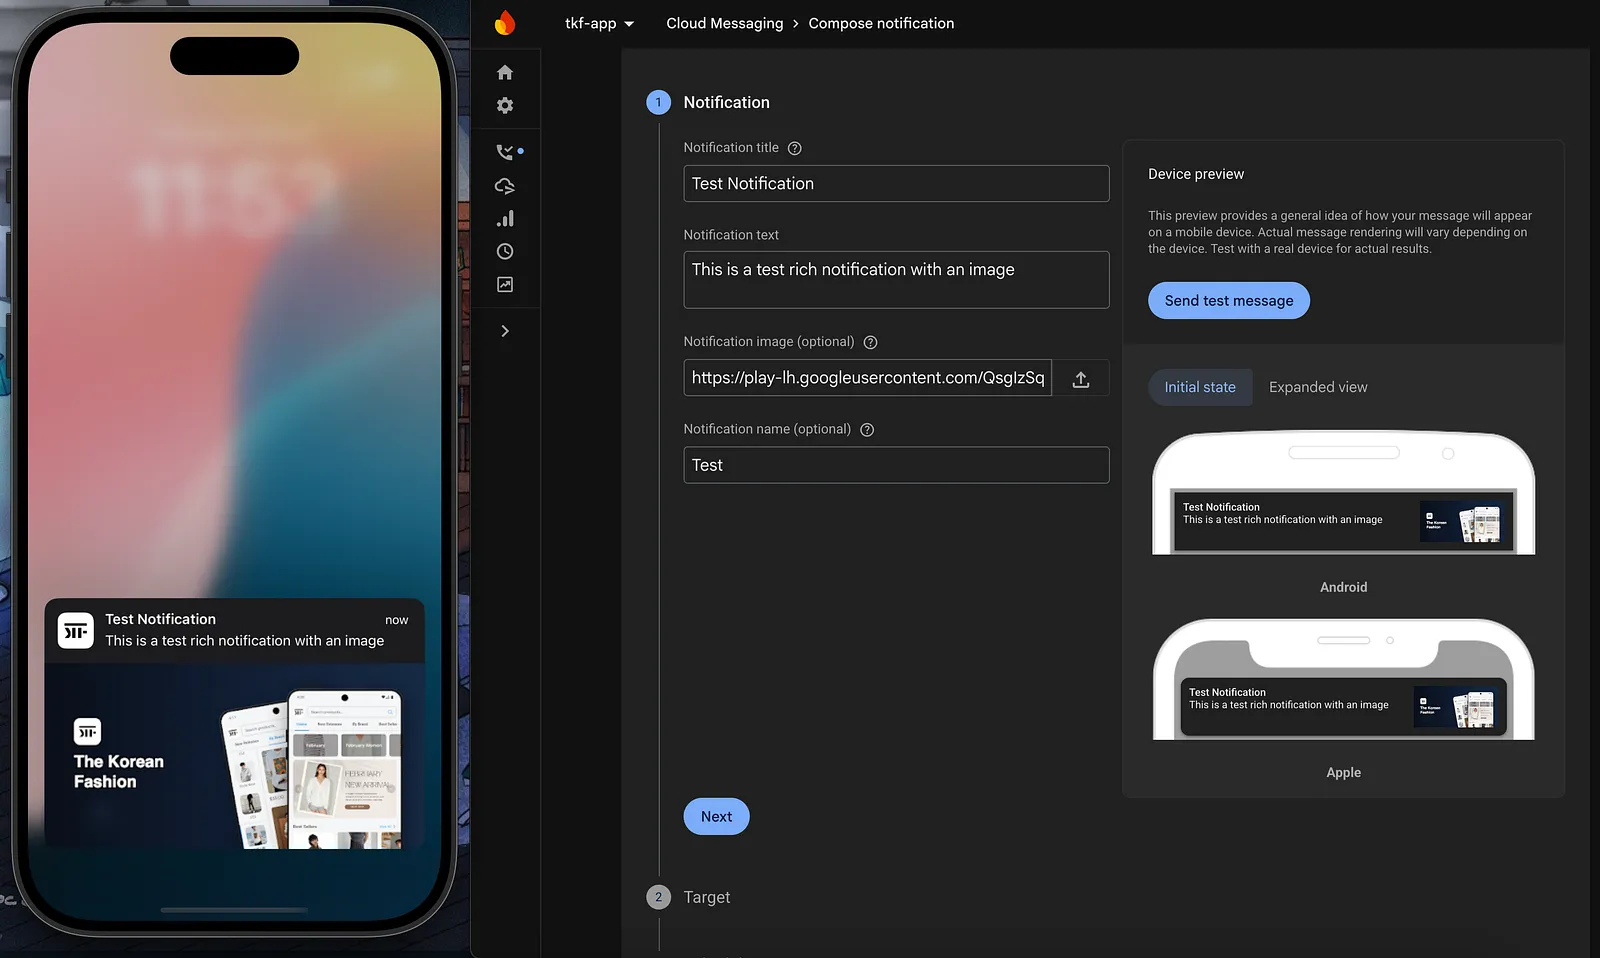Open Analytics bar chart icon
This screenshot has height=958, width=1600.
tap(505, 218)
